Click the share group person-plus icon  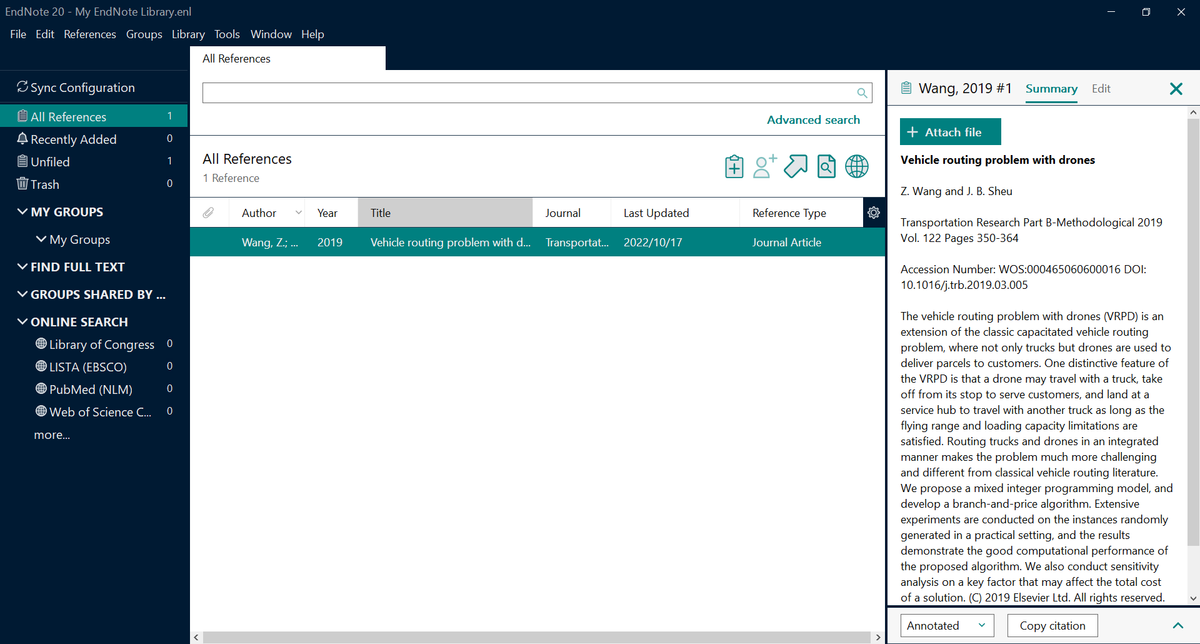pos(765,166)
